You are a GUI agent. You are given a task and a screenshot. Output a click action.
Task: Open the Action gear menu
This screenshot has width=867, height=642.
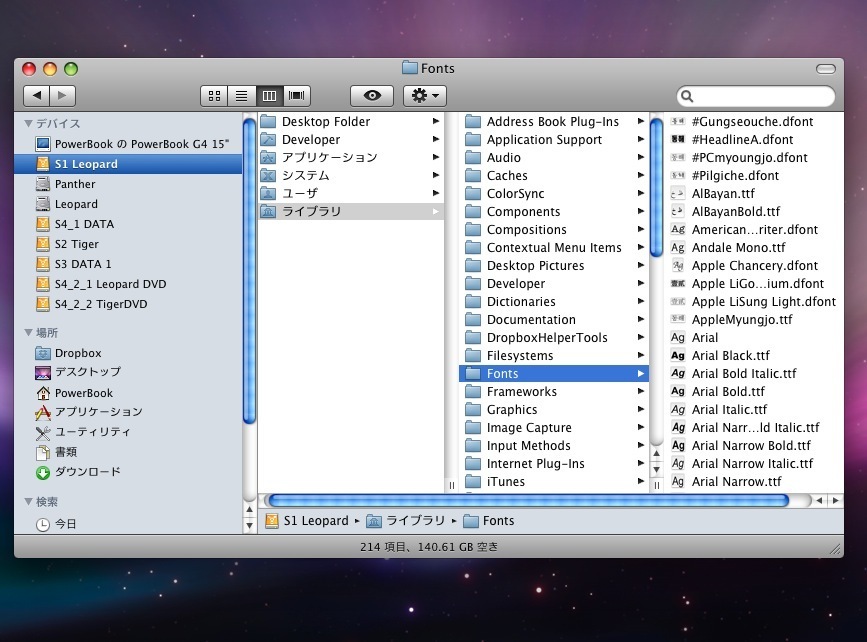tap(425, 96)
